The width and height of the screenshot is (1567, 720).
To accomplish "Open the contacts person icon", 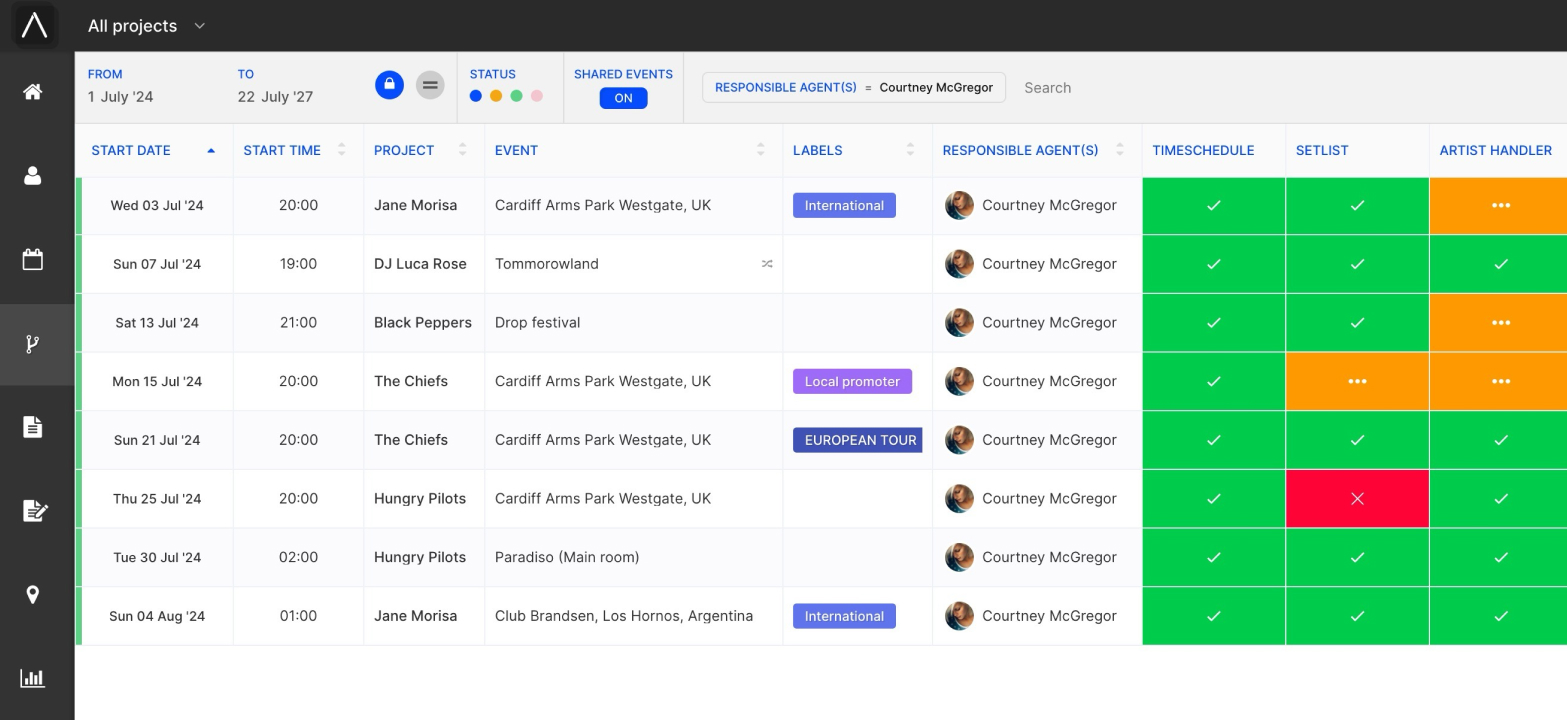I will pos(33,176).
